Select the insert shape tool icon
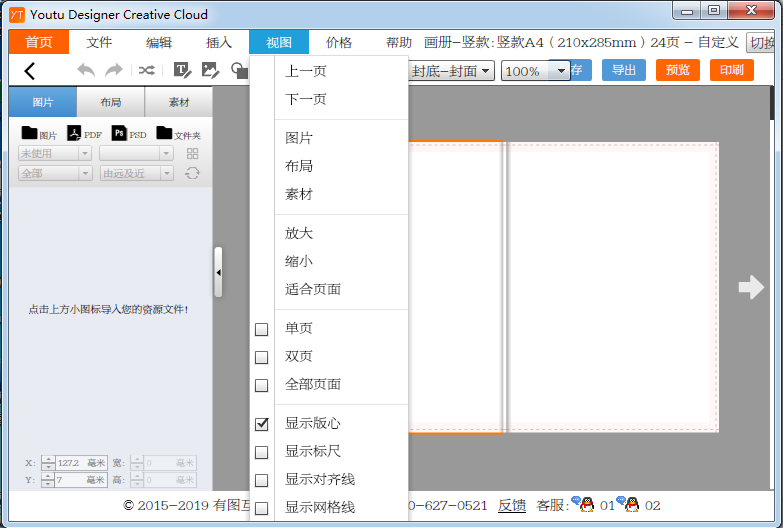 pyautogui.click(x=239, y=70)
